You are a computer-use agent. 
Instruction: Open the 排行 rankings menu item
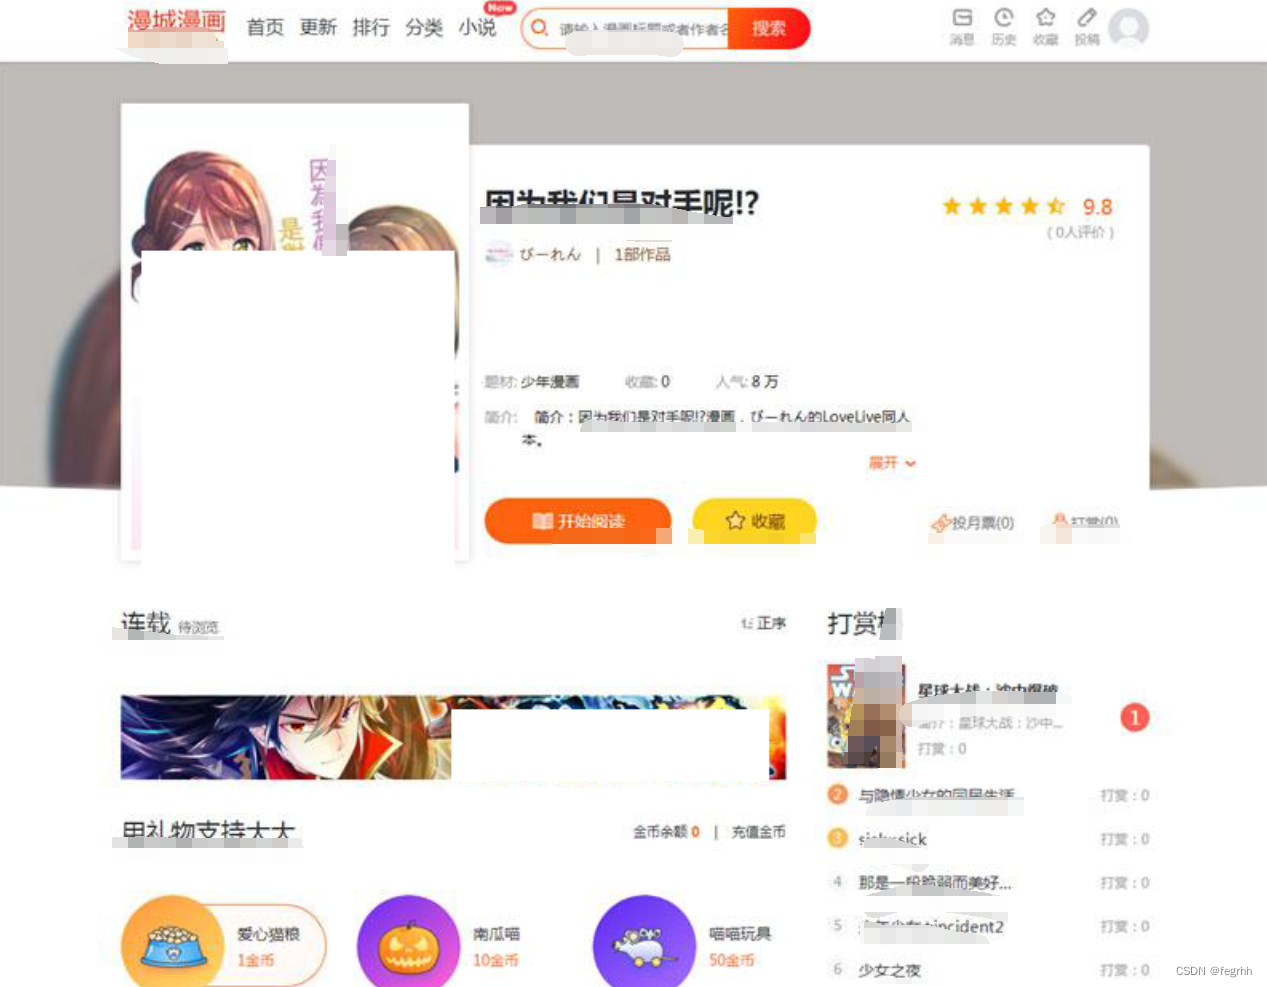pyautogui.click(x=371, y=28)
